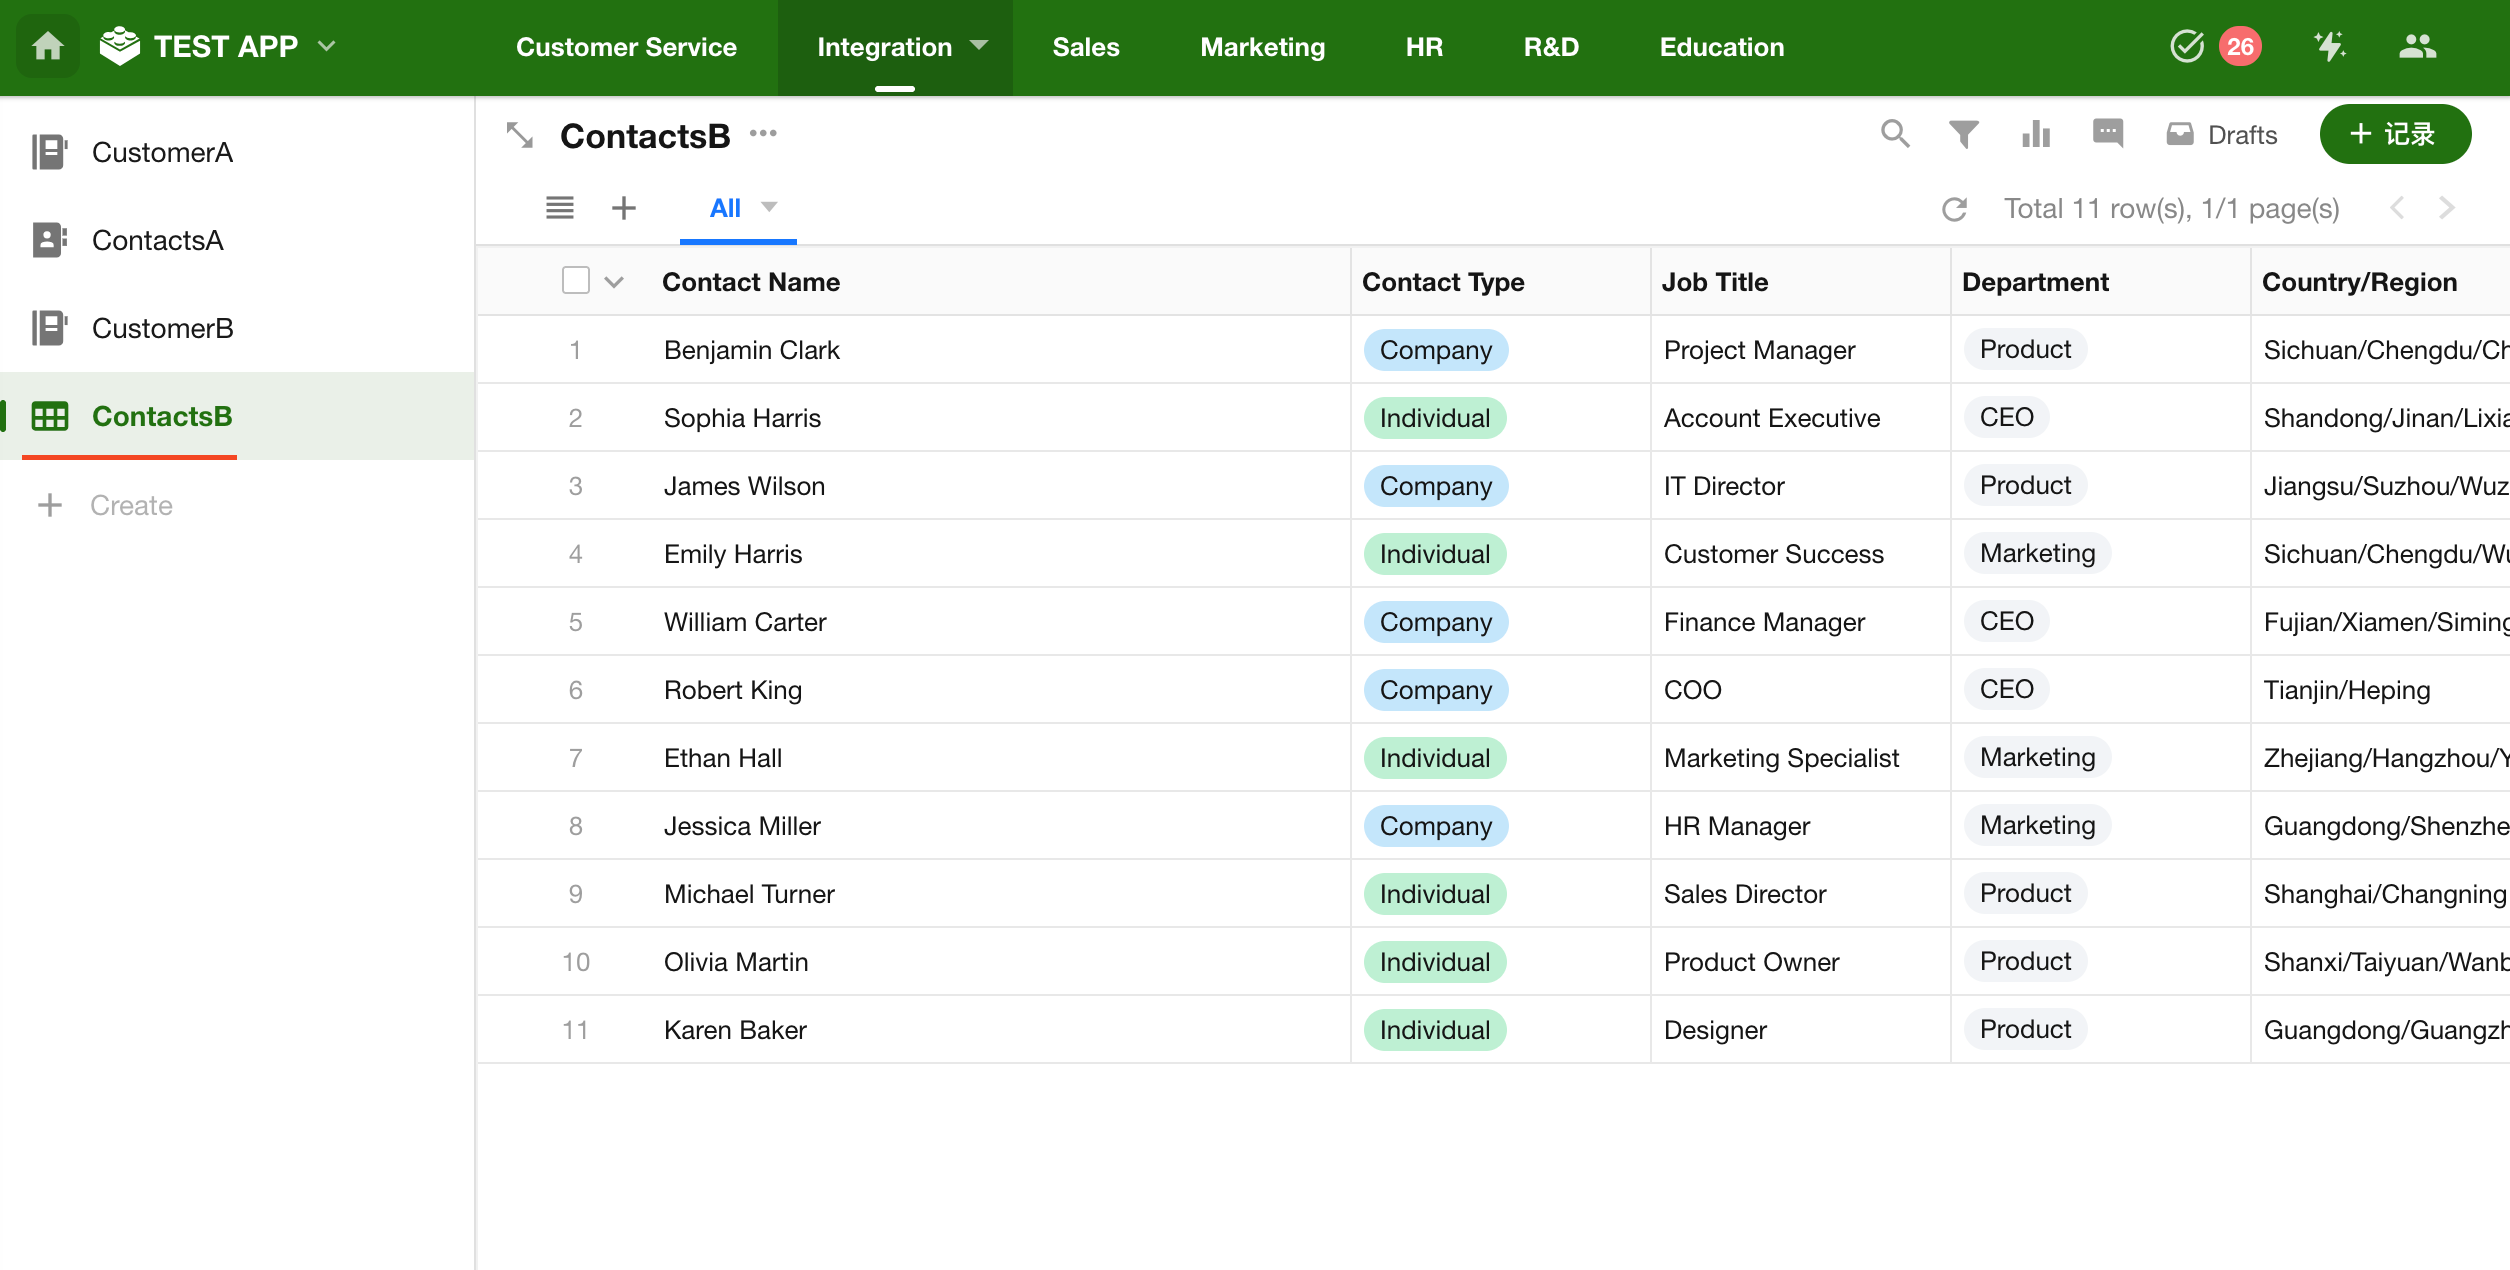Open the Customer Service tab

(x=626, y=47)
